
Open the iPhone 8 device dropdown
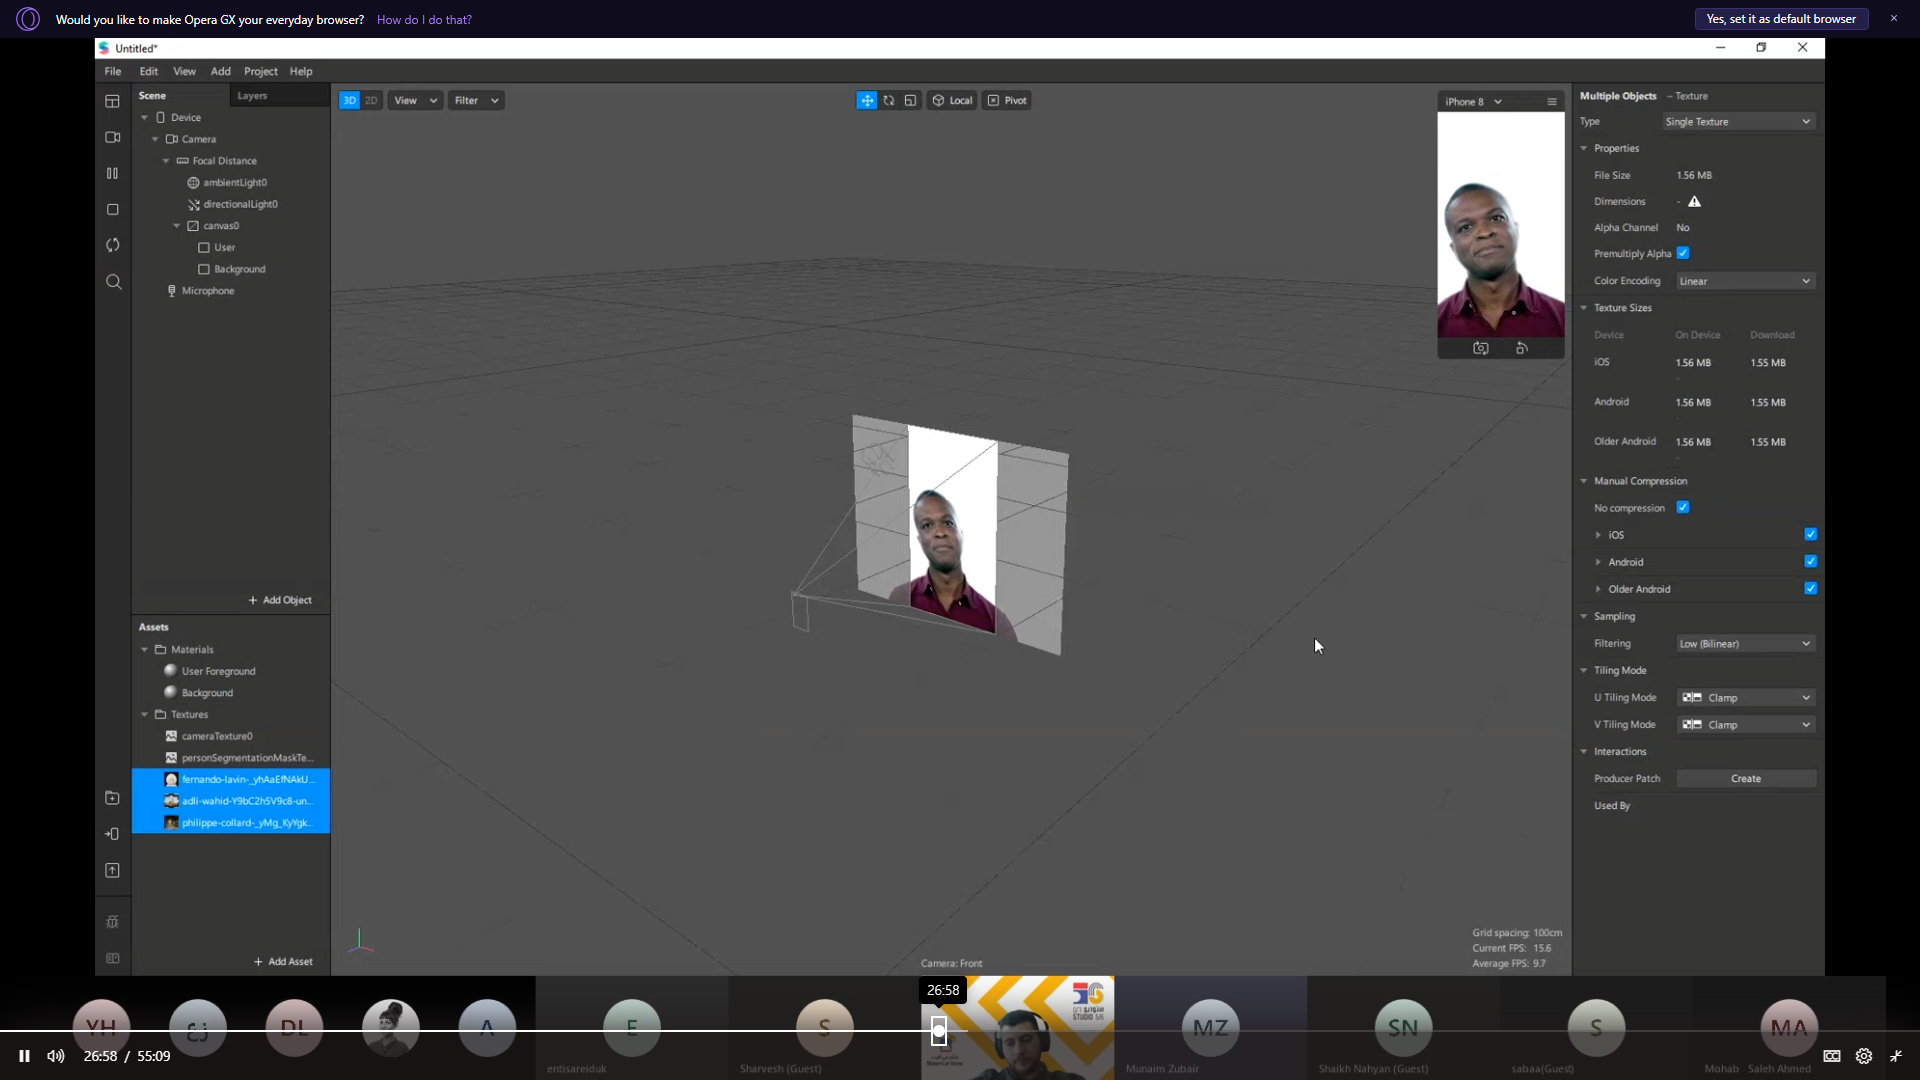coord(1473,102)
